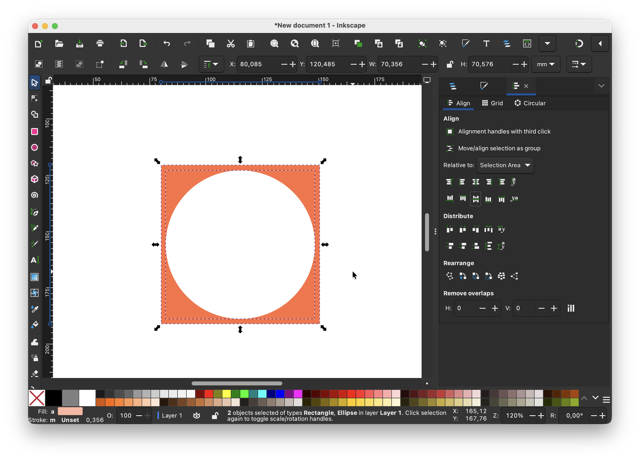This screenshot has width=640, height=461.
Task: Select the 3D Box tool
Action: (35, 179)
